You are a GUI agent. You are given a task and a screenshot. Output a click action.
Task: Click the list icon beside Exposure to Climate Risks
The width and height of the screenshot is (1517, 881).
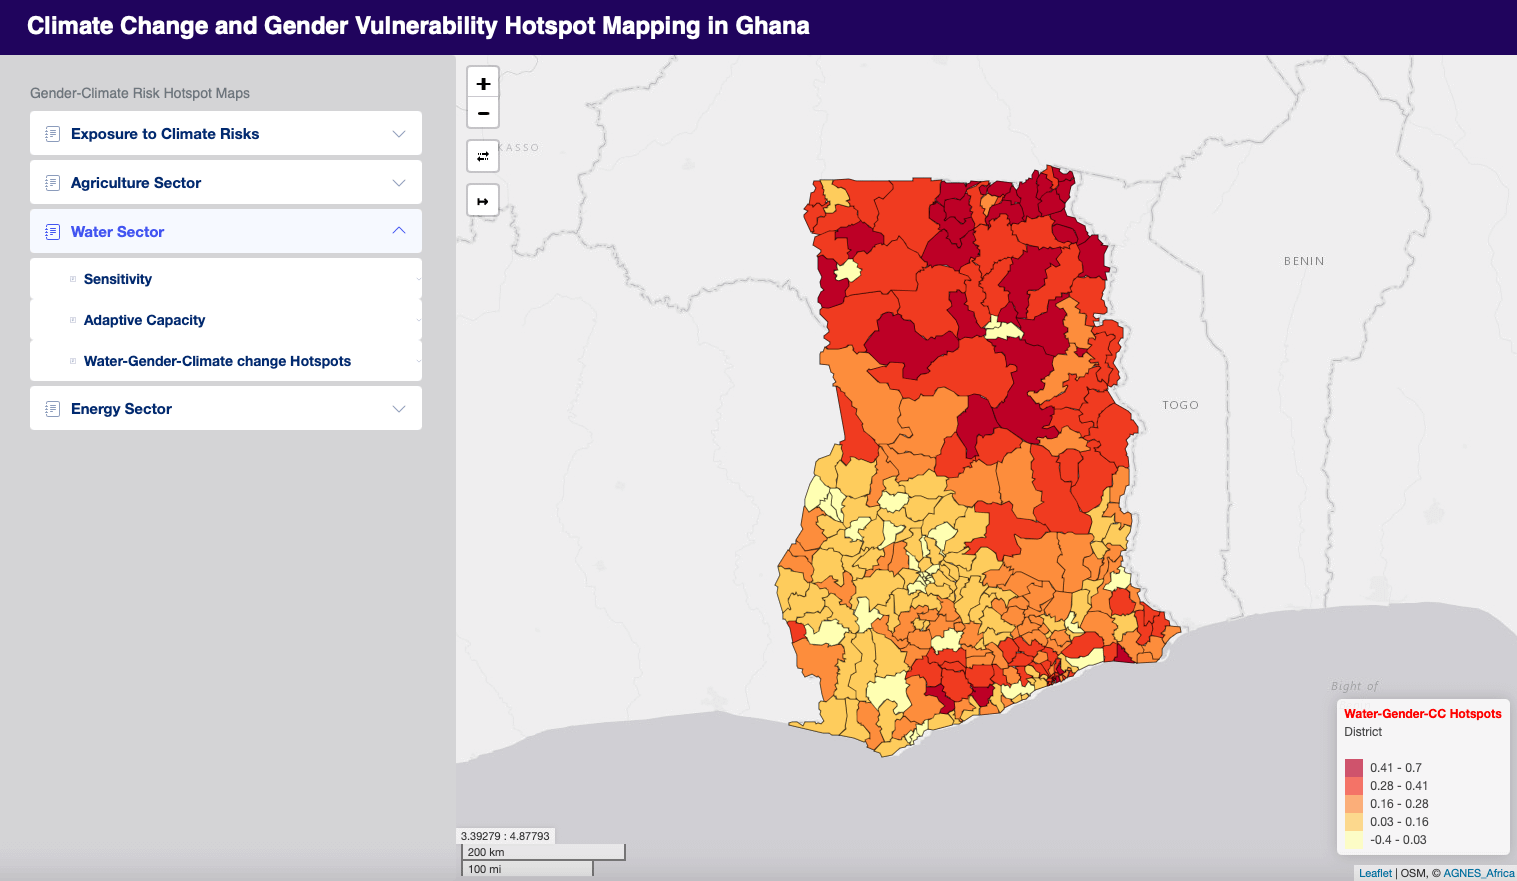point(50,132)
